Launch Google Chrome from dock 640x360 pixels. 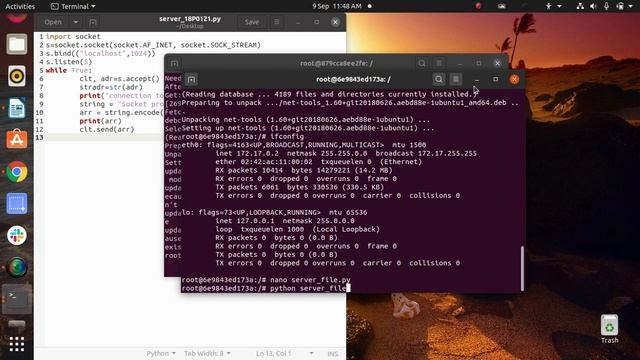coord(17,171)
